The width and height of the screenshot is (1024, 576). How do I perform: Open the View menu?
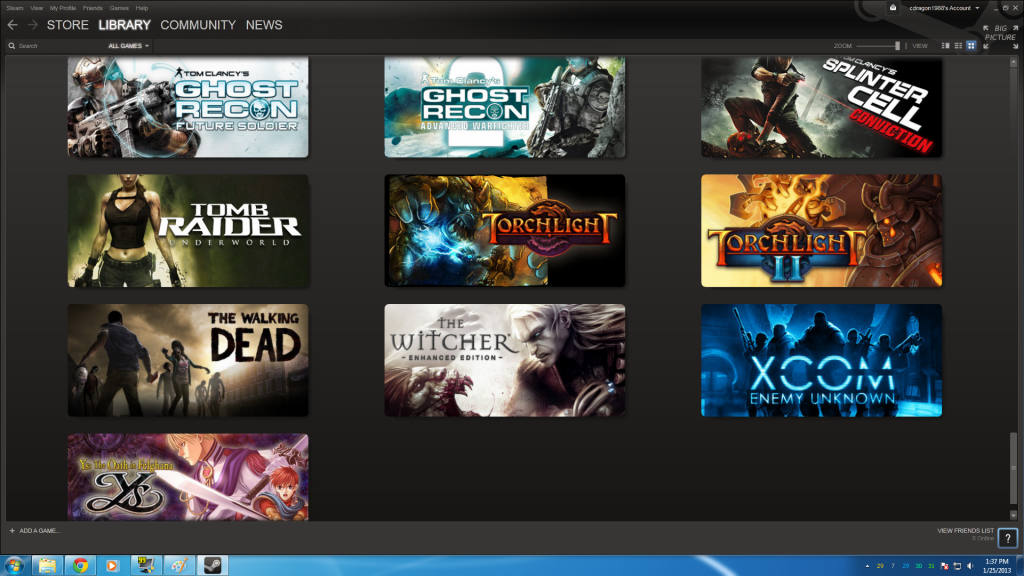37,8
